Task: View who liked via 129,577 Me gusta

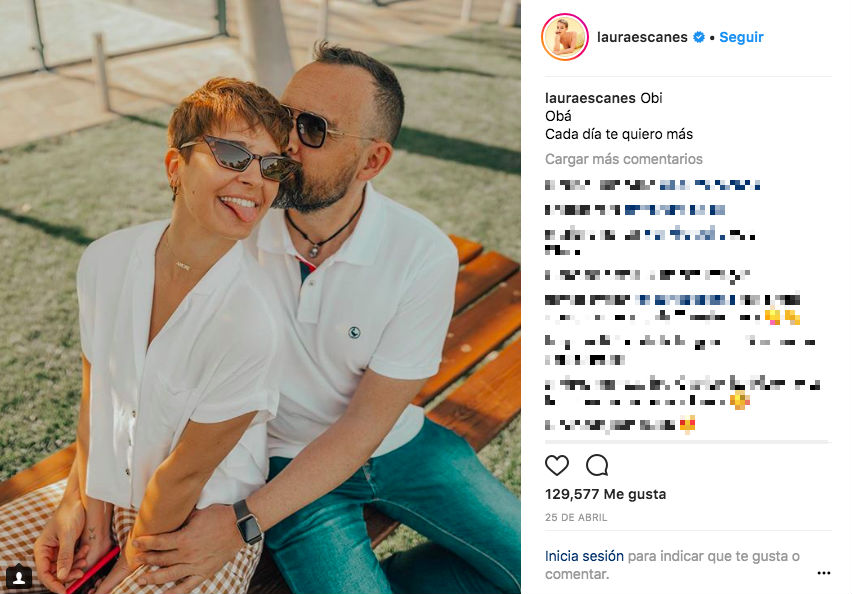Action: pos(605,494)
